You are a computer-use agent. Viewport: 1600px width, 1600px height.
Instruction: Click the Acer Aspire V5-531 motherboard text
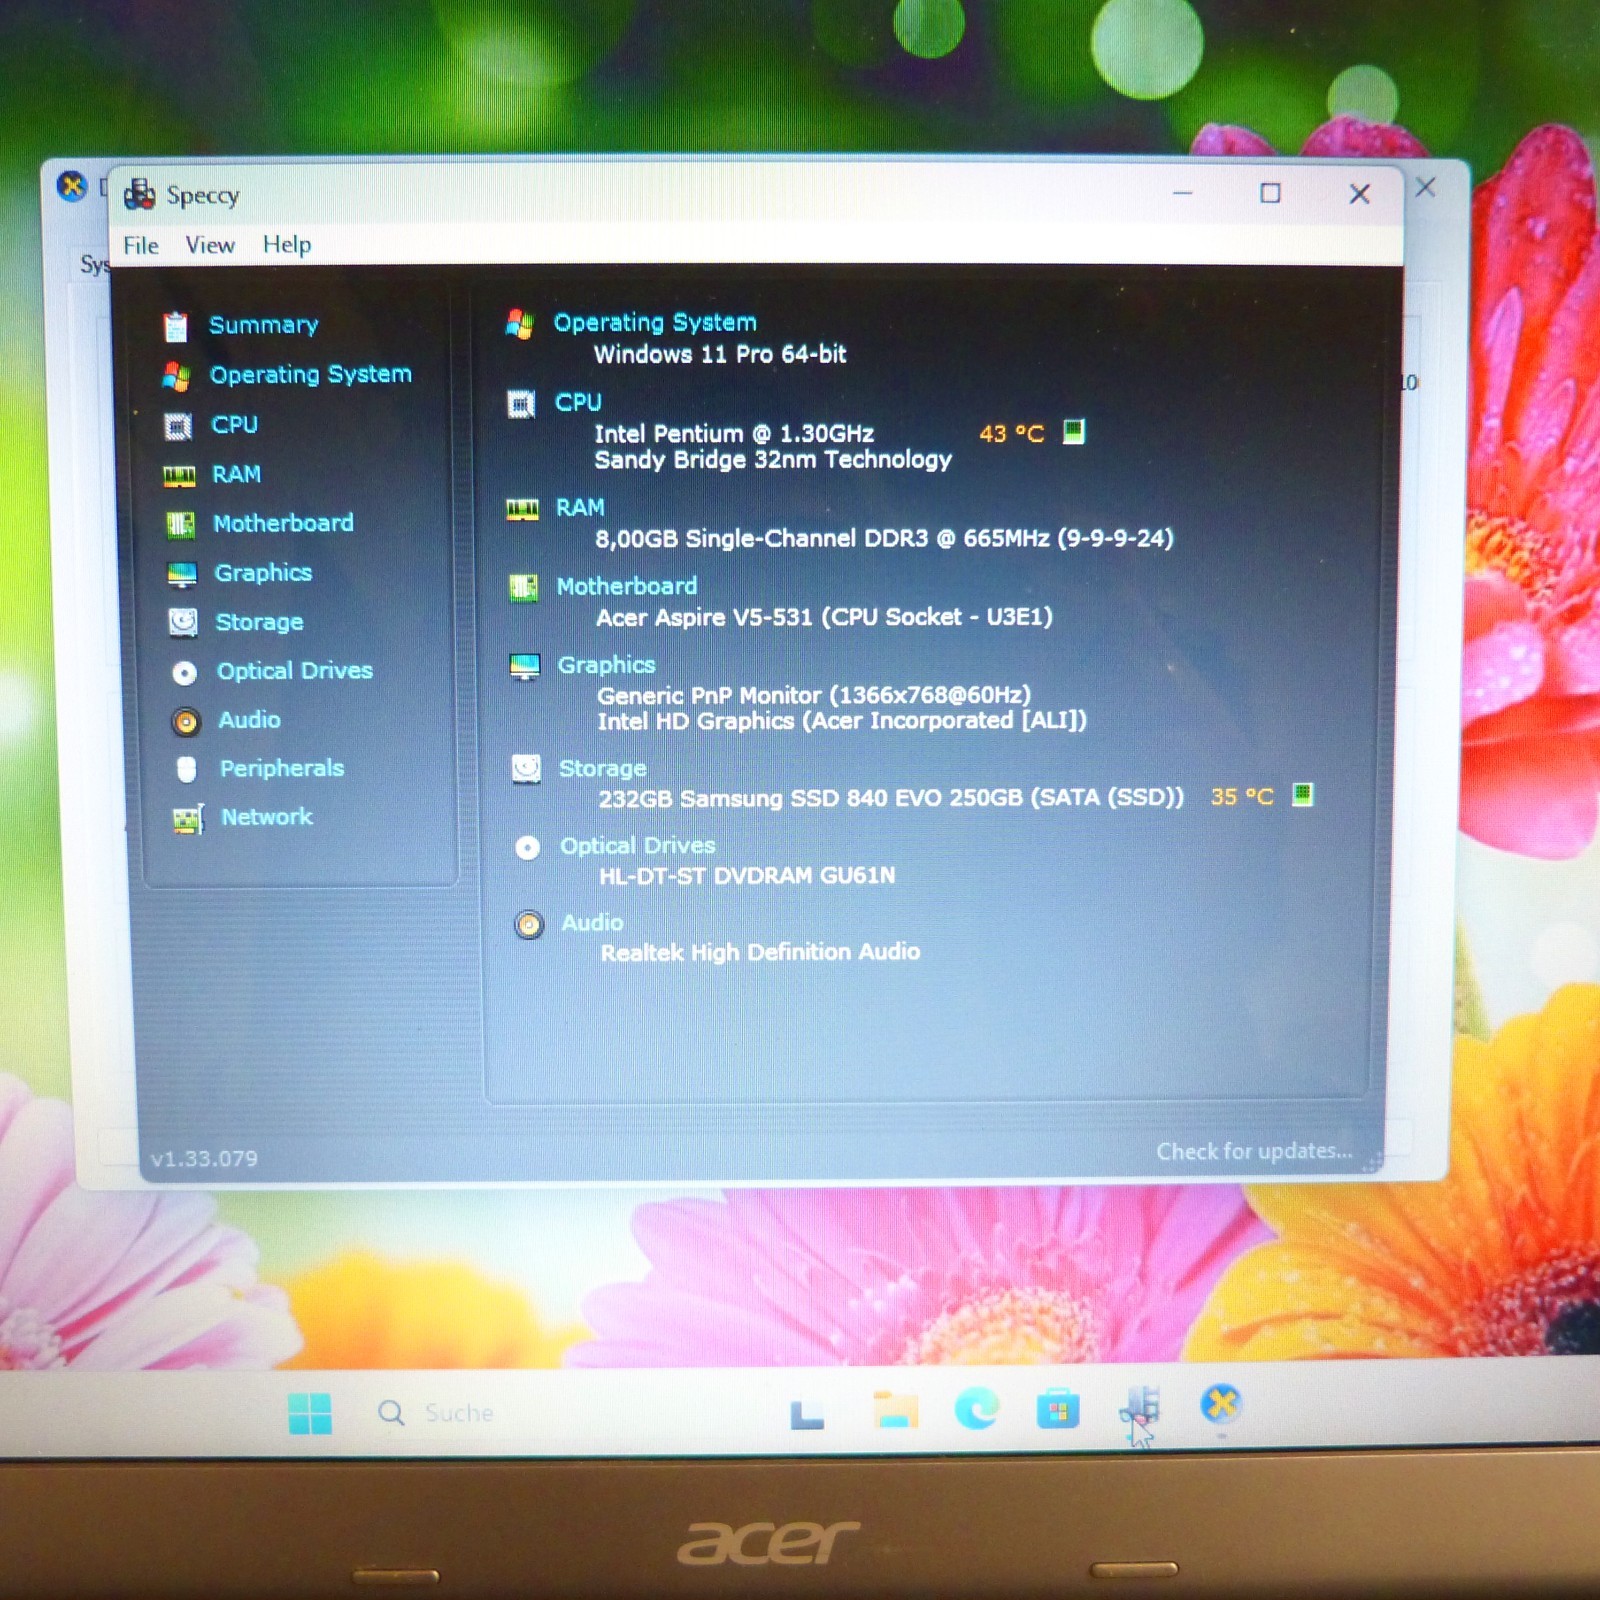(x=824, y=617)
